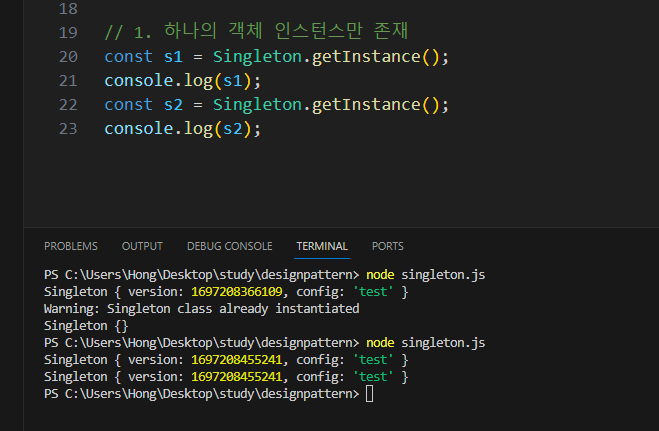Click console.log(s2) on line 23
This screenshot has height=431, width=659.
pyautogui.click(x=183, y=129)
